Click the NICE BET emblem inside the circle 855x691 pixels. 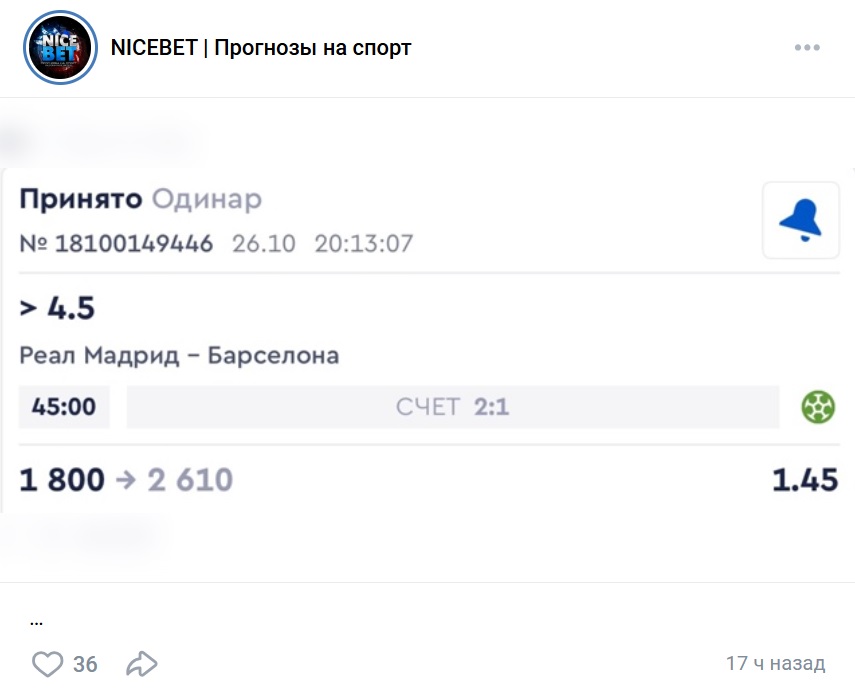pyautogui.click(x=60, y=47)
